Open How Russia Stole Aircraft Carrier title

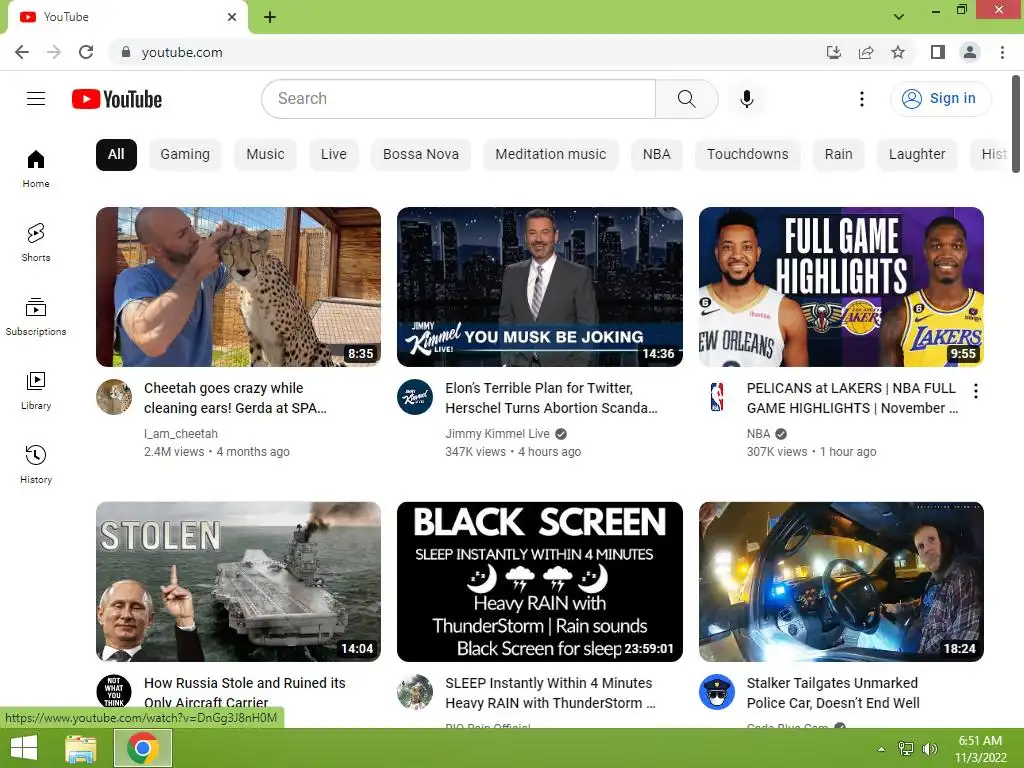[245, 692]
